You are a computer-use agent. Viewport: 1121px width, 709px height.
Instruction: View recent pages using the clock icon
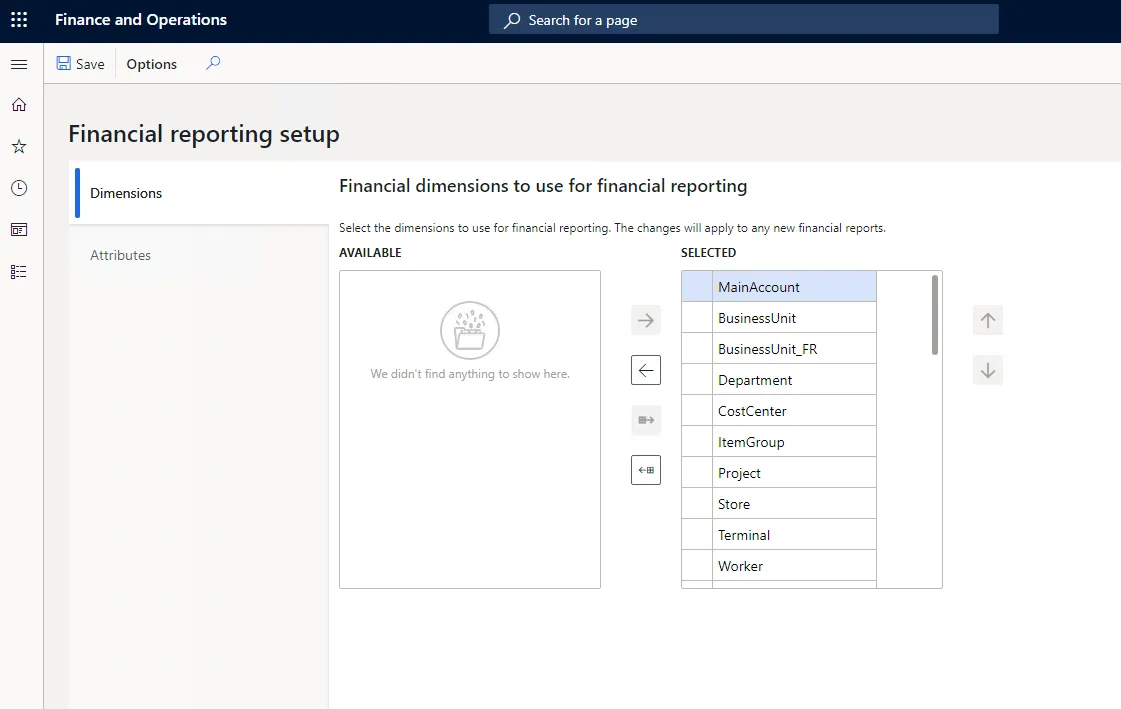click(18, 188)
